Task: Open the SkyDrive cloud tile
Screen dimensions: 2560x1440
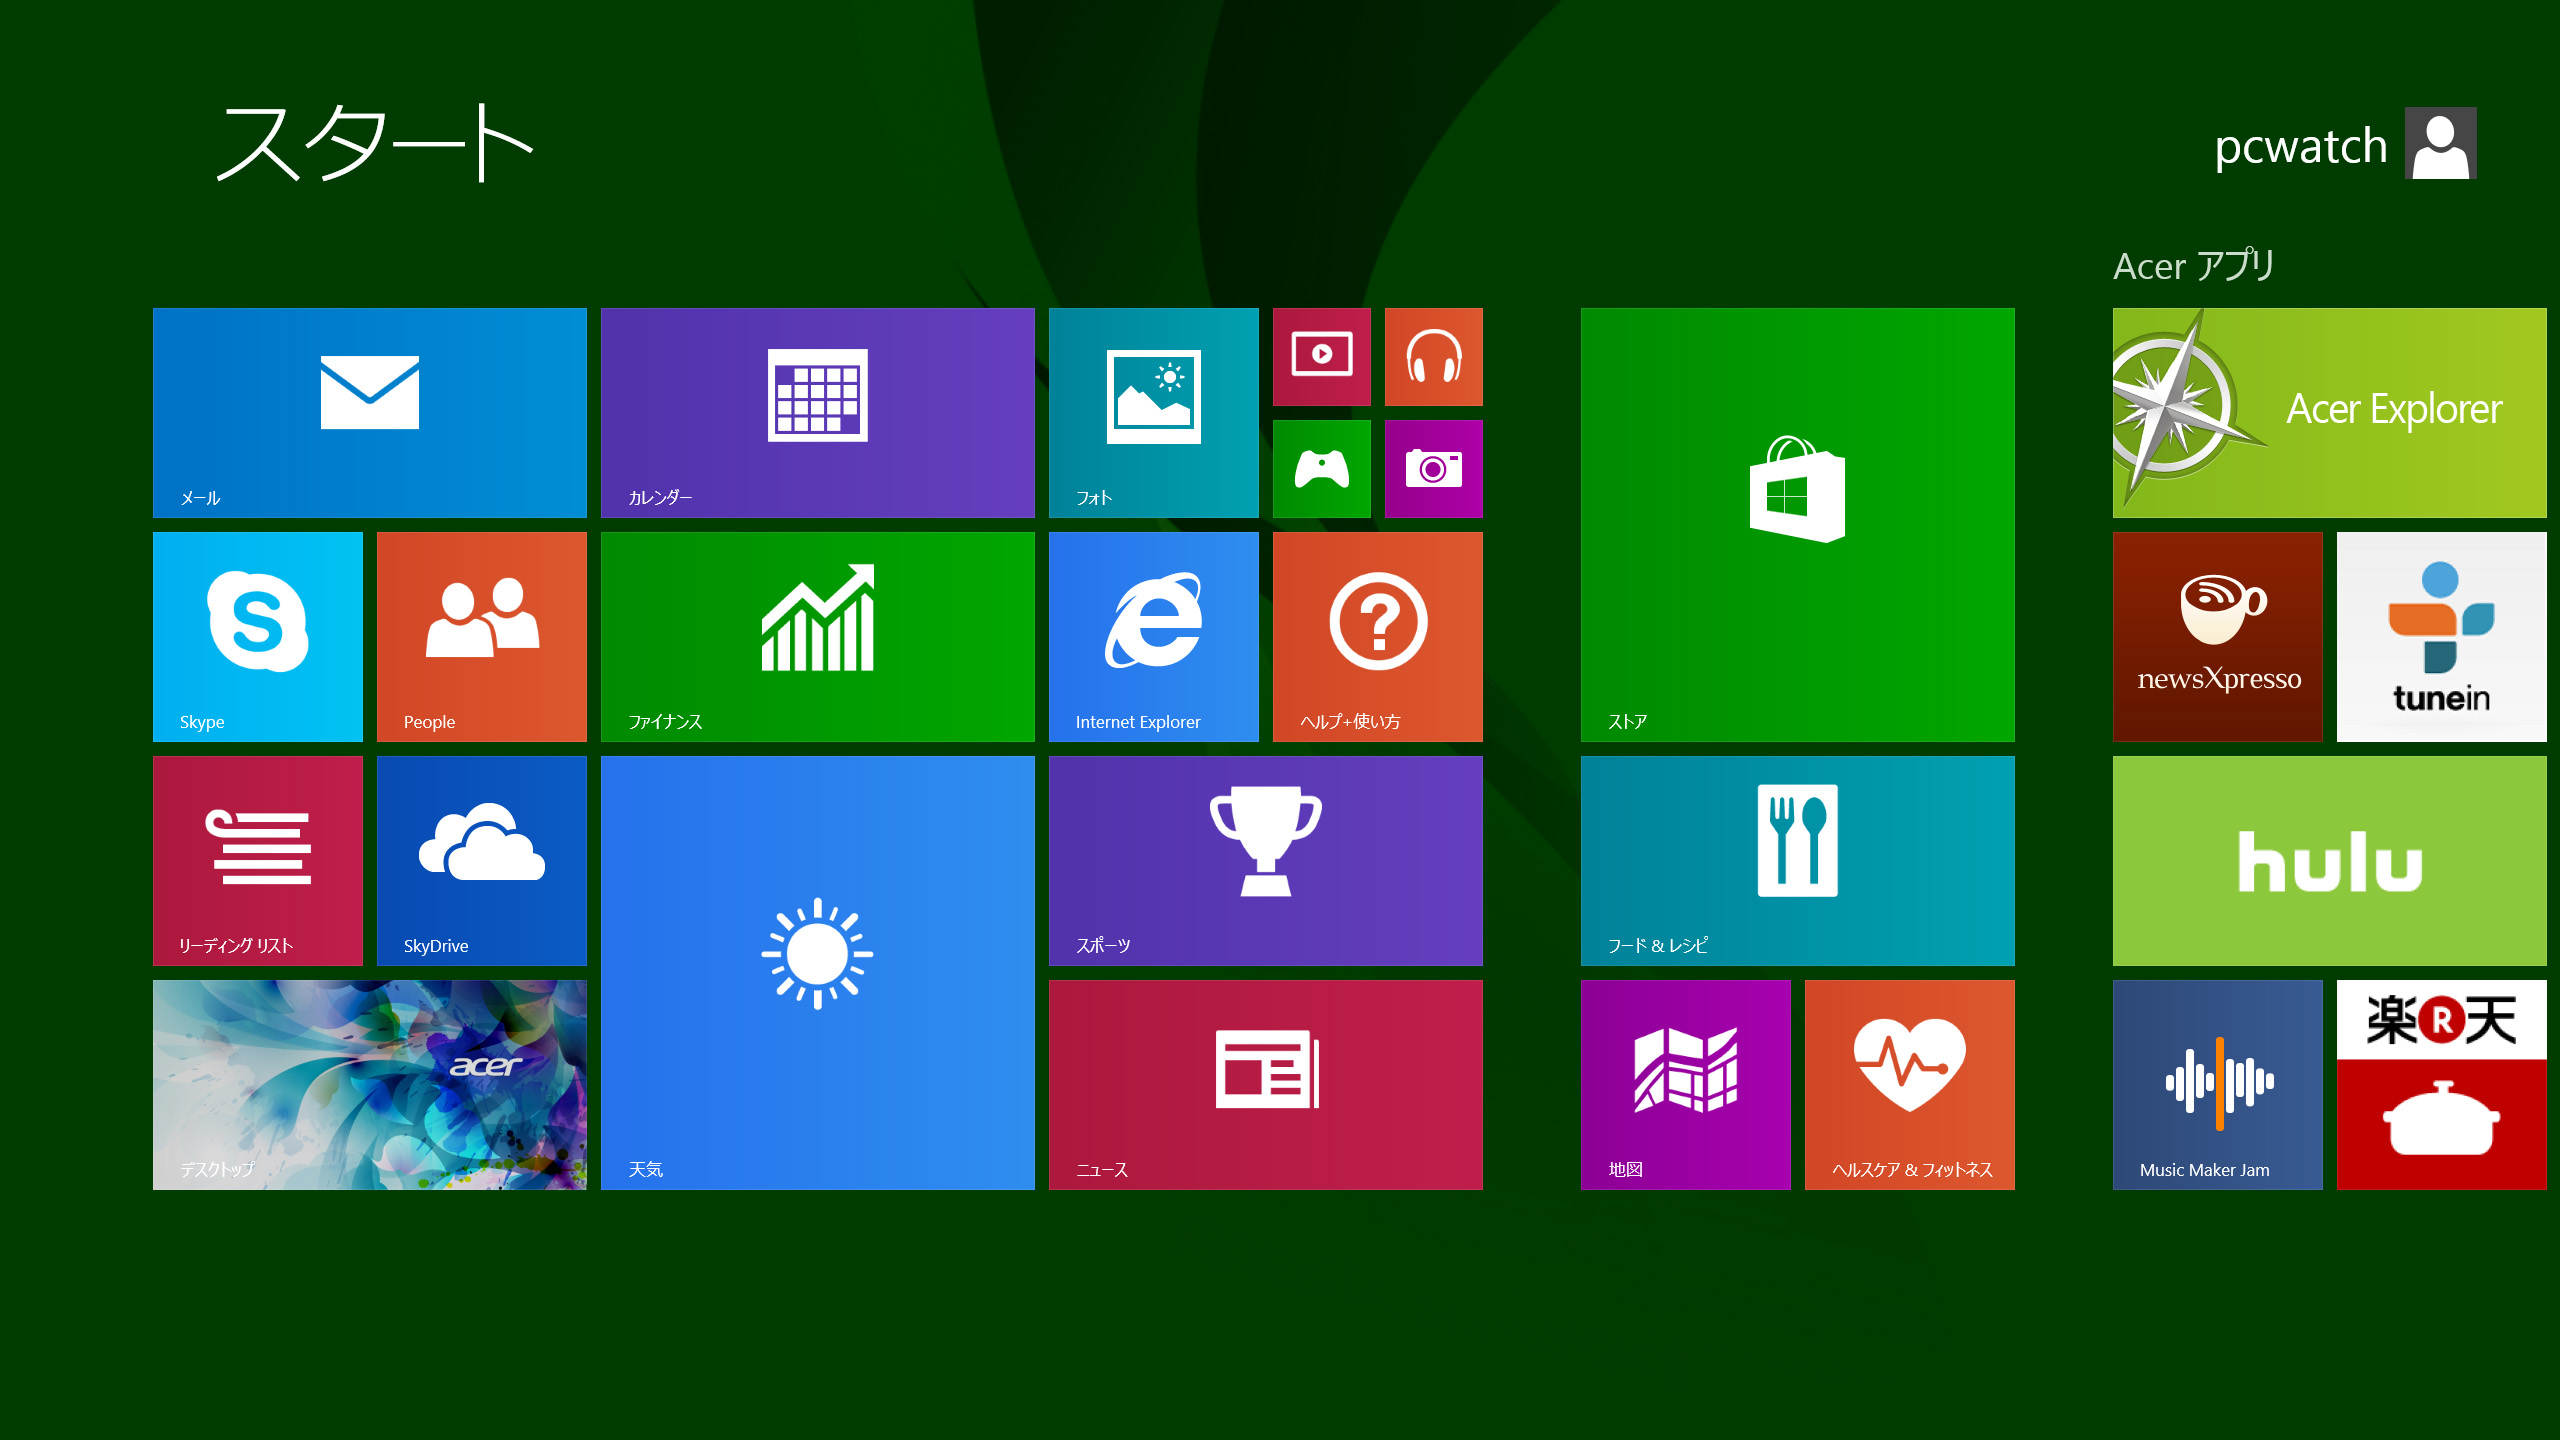Action: [x=481, y=860]
